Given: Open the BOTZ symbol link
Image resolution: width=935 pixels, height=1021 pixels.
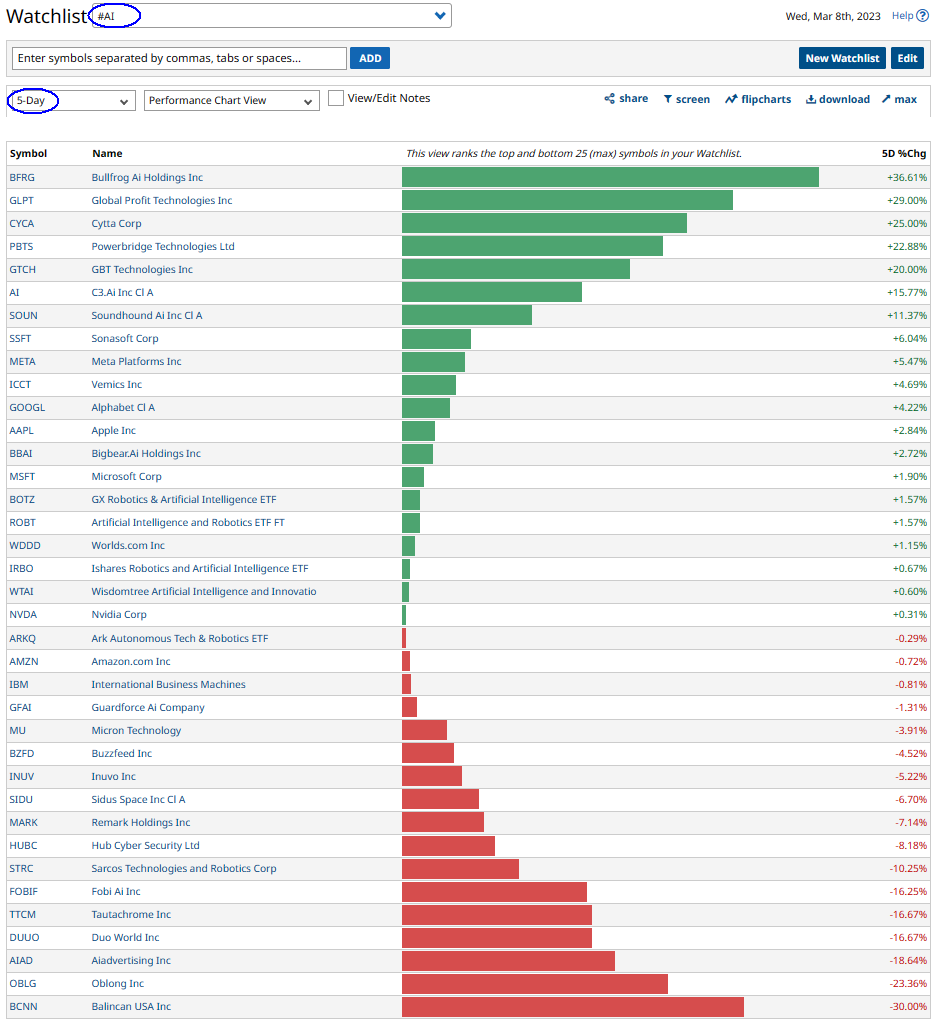Looking at the screenshot, I should (22, 499).
